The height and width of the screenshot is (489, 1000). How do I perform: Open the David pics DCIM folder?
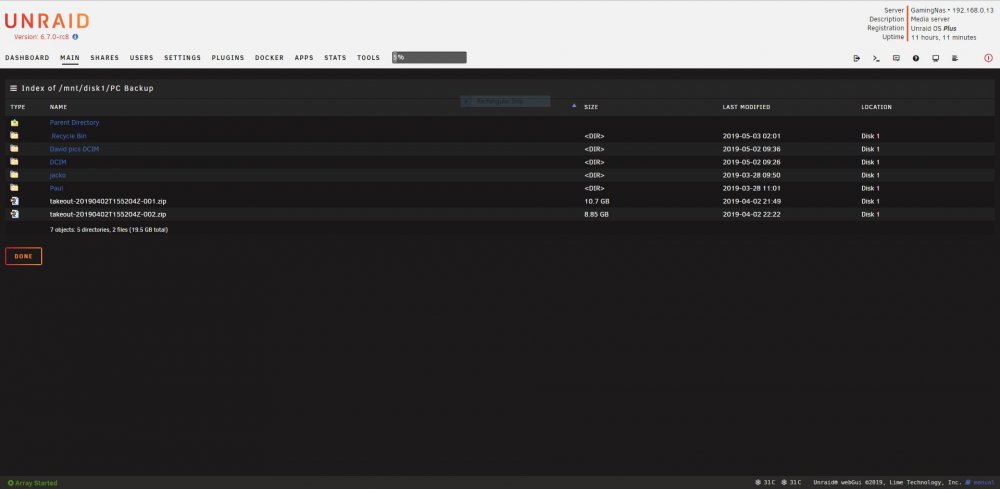pos(74,149)
